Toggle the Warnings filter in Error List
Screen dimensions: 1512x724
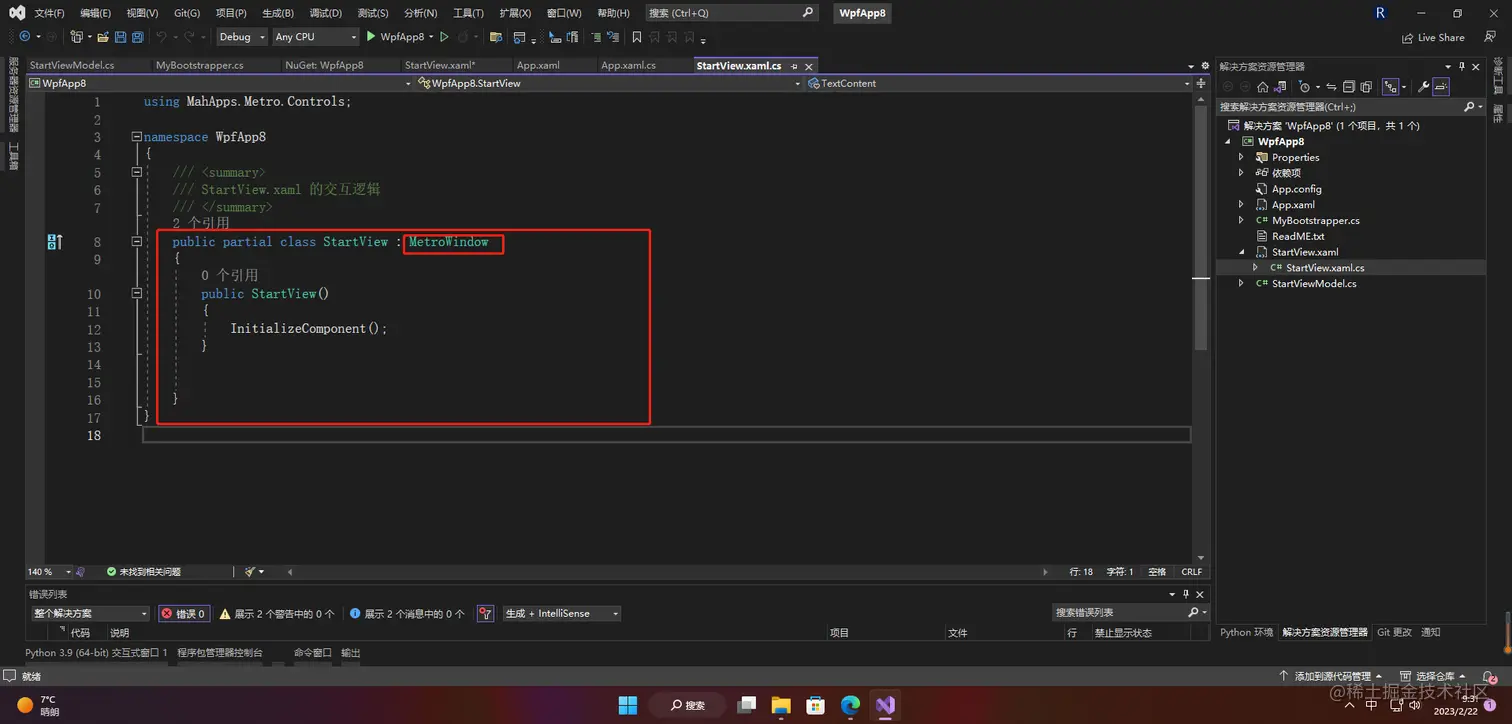[x=277, y=614]
